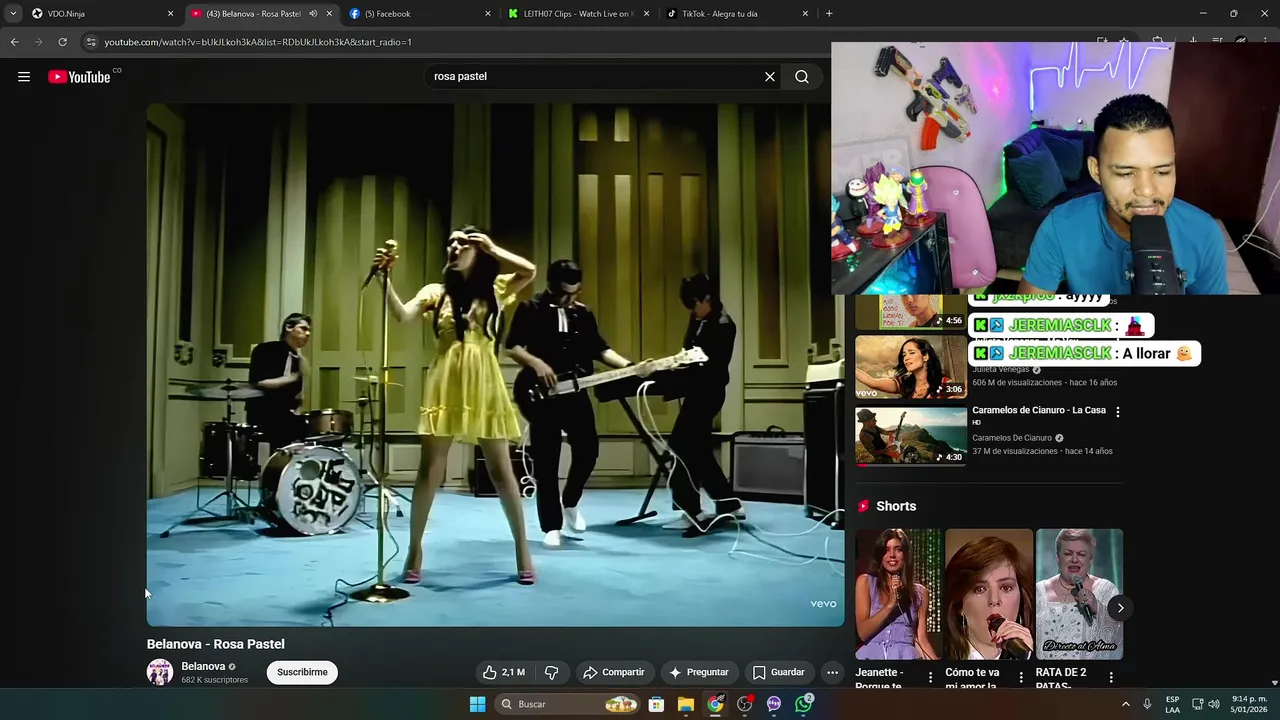Open the Compartir share dialog
The height and width of the screenshot is (720, 1280).
click(x=614, y=672)
